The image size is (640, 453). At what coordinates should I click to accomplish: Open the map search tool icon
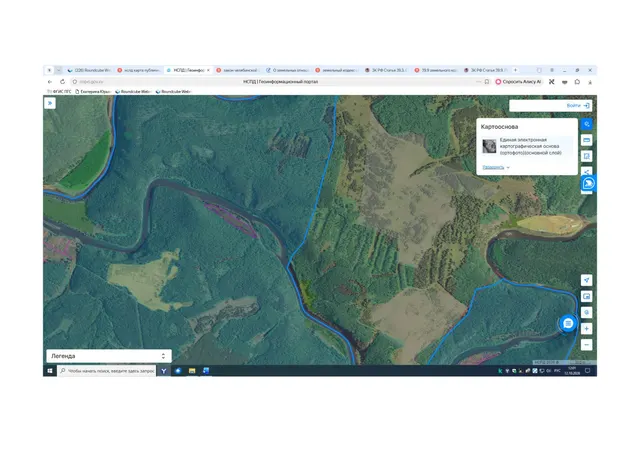tap(587, 124)
